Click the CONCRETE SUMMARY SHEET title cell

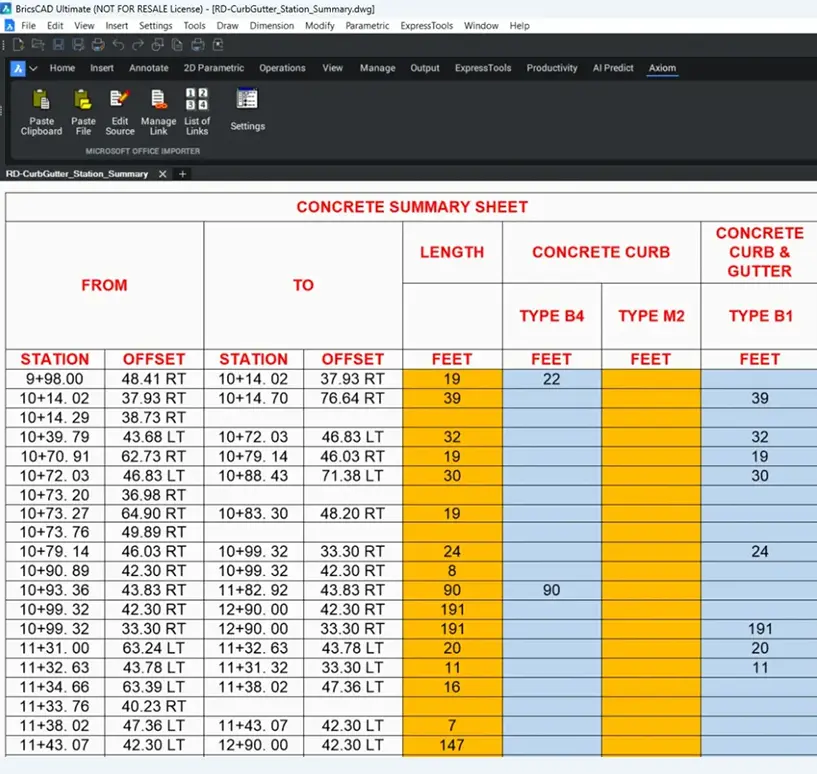(411, 207)
